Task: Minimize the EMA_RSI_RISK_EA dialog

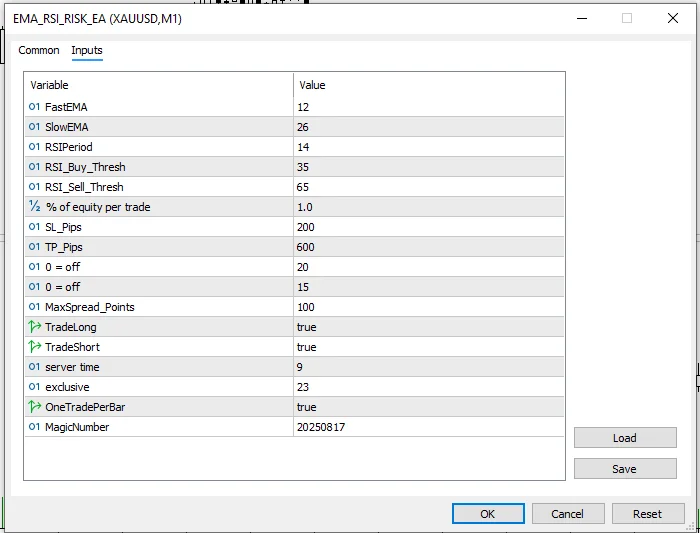Action: 582,18
